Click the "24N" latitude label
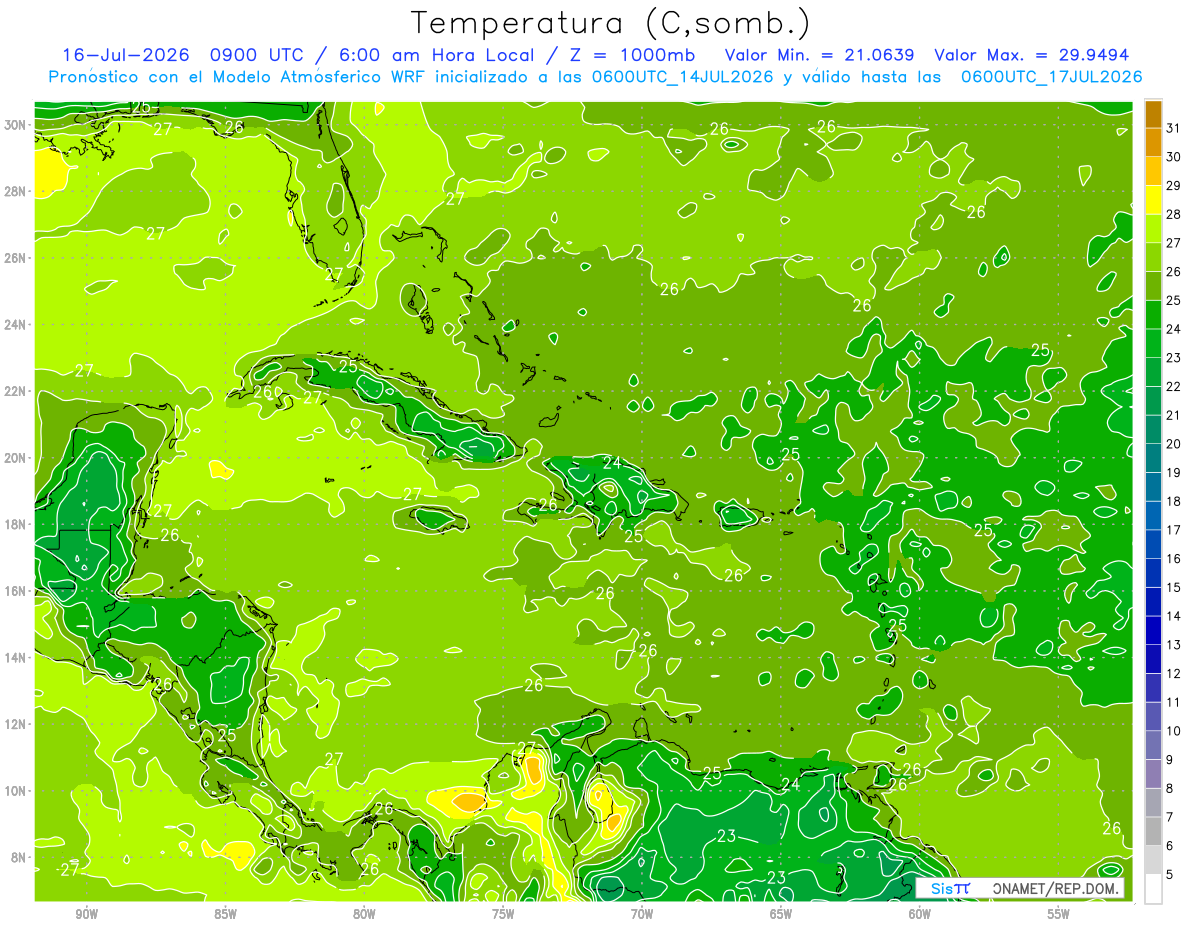This screenshot has width=1200, height=927. pos(17,324)
